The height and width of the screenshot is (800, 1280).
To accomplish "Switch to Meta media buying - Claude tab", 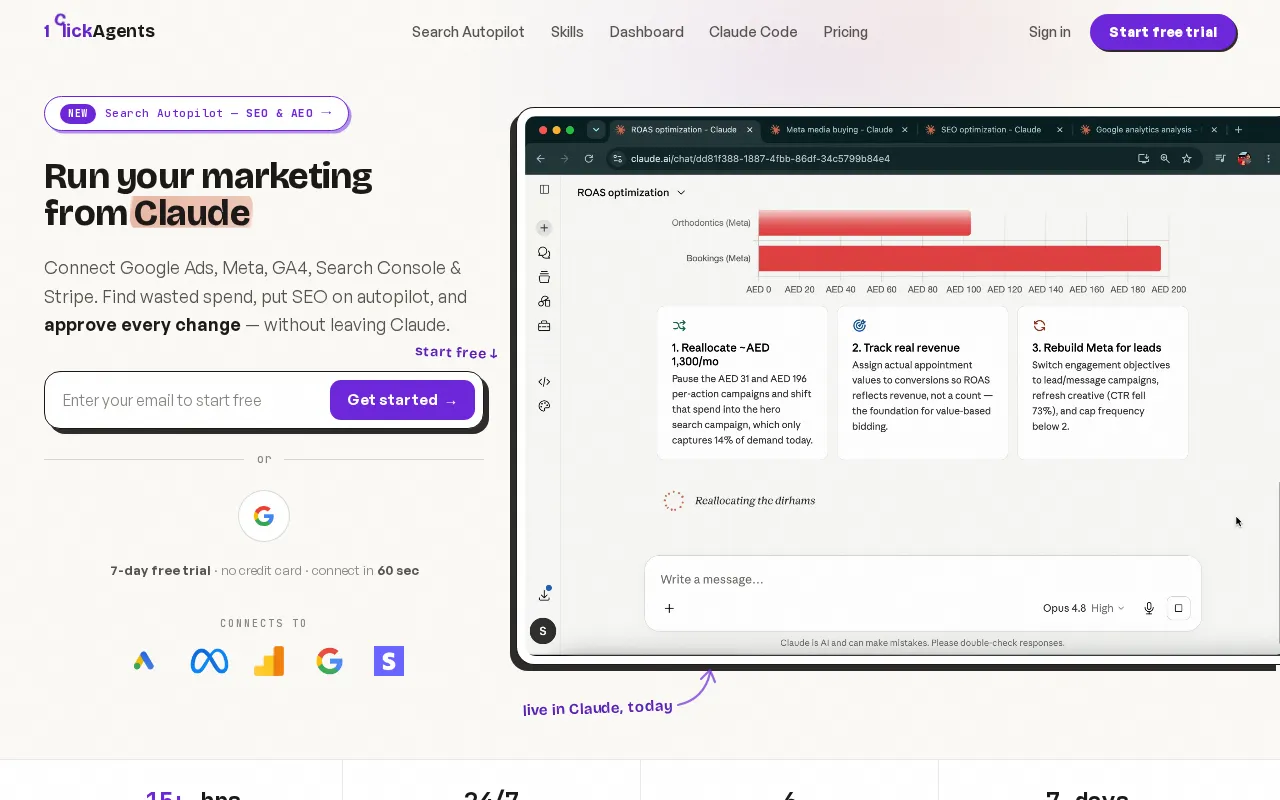I will pos(837,130).
